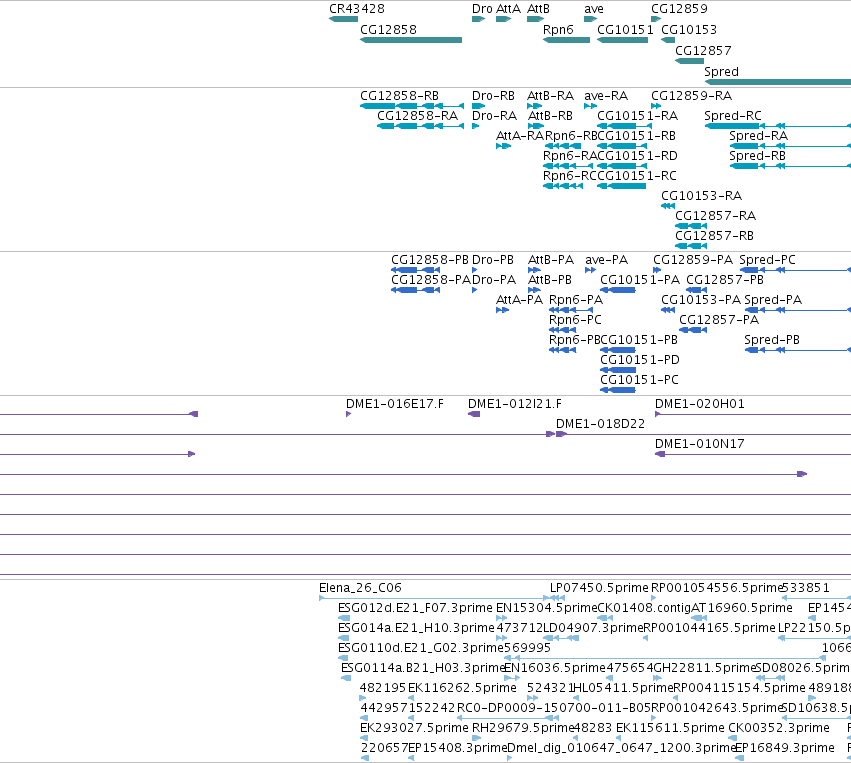Image resolution: width=851 pixels, height=763 pixels.
Task: Click the Dro-RB transcript label
Action: [x=493, y=96]
